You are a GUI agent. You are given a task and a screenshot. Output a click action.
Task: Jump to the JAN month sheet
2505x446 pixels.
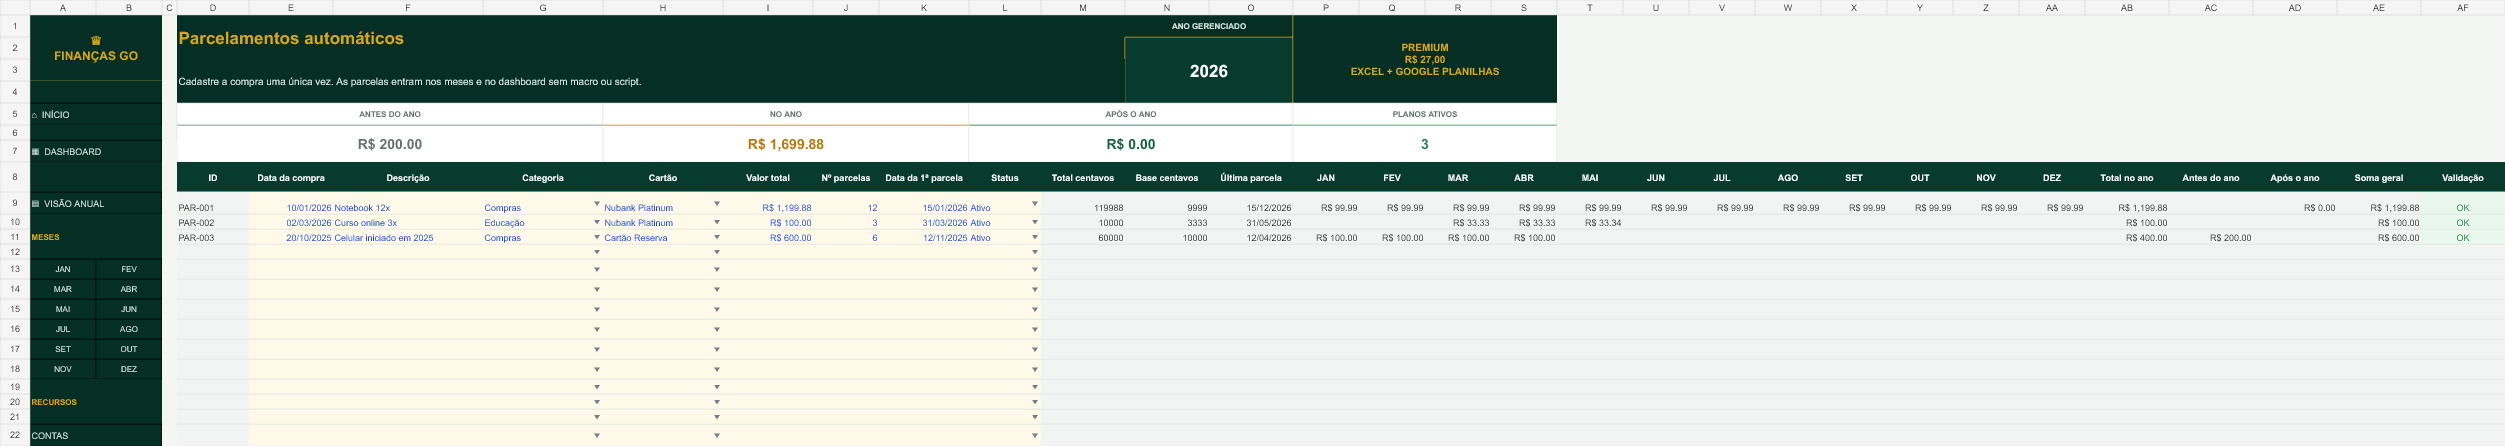63,269
